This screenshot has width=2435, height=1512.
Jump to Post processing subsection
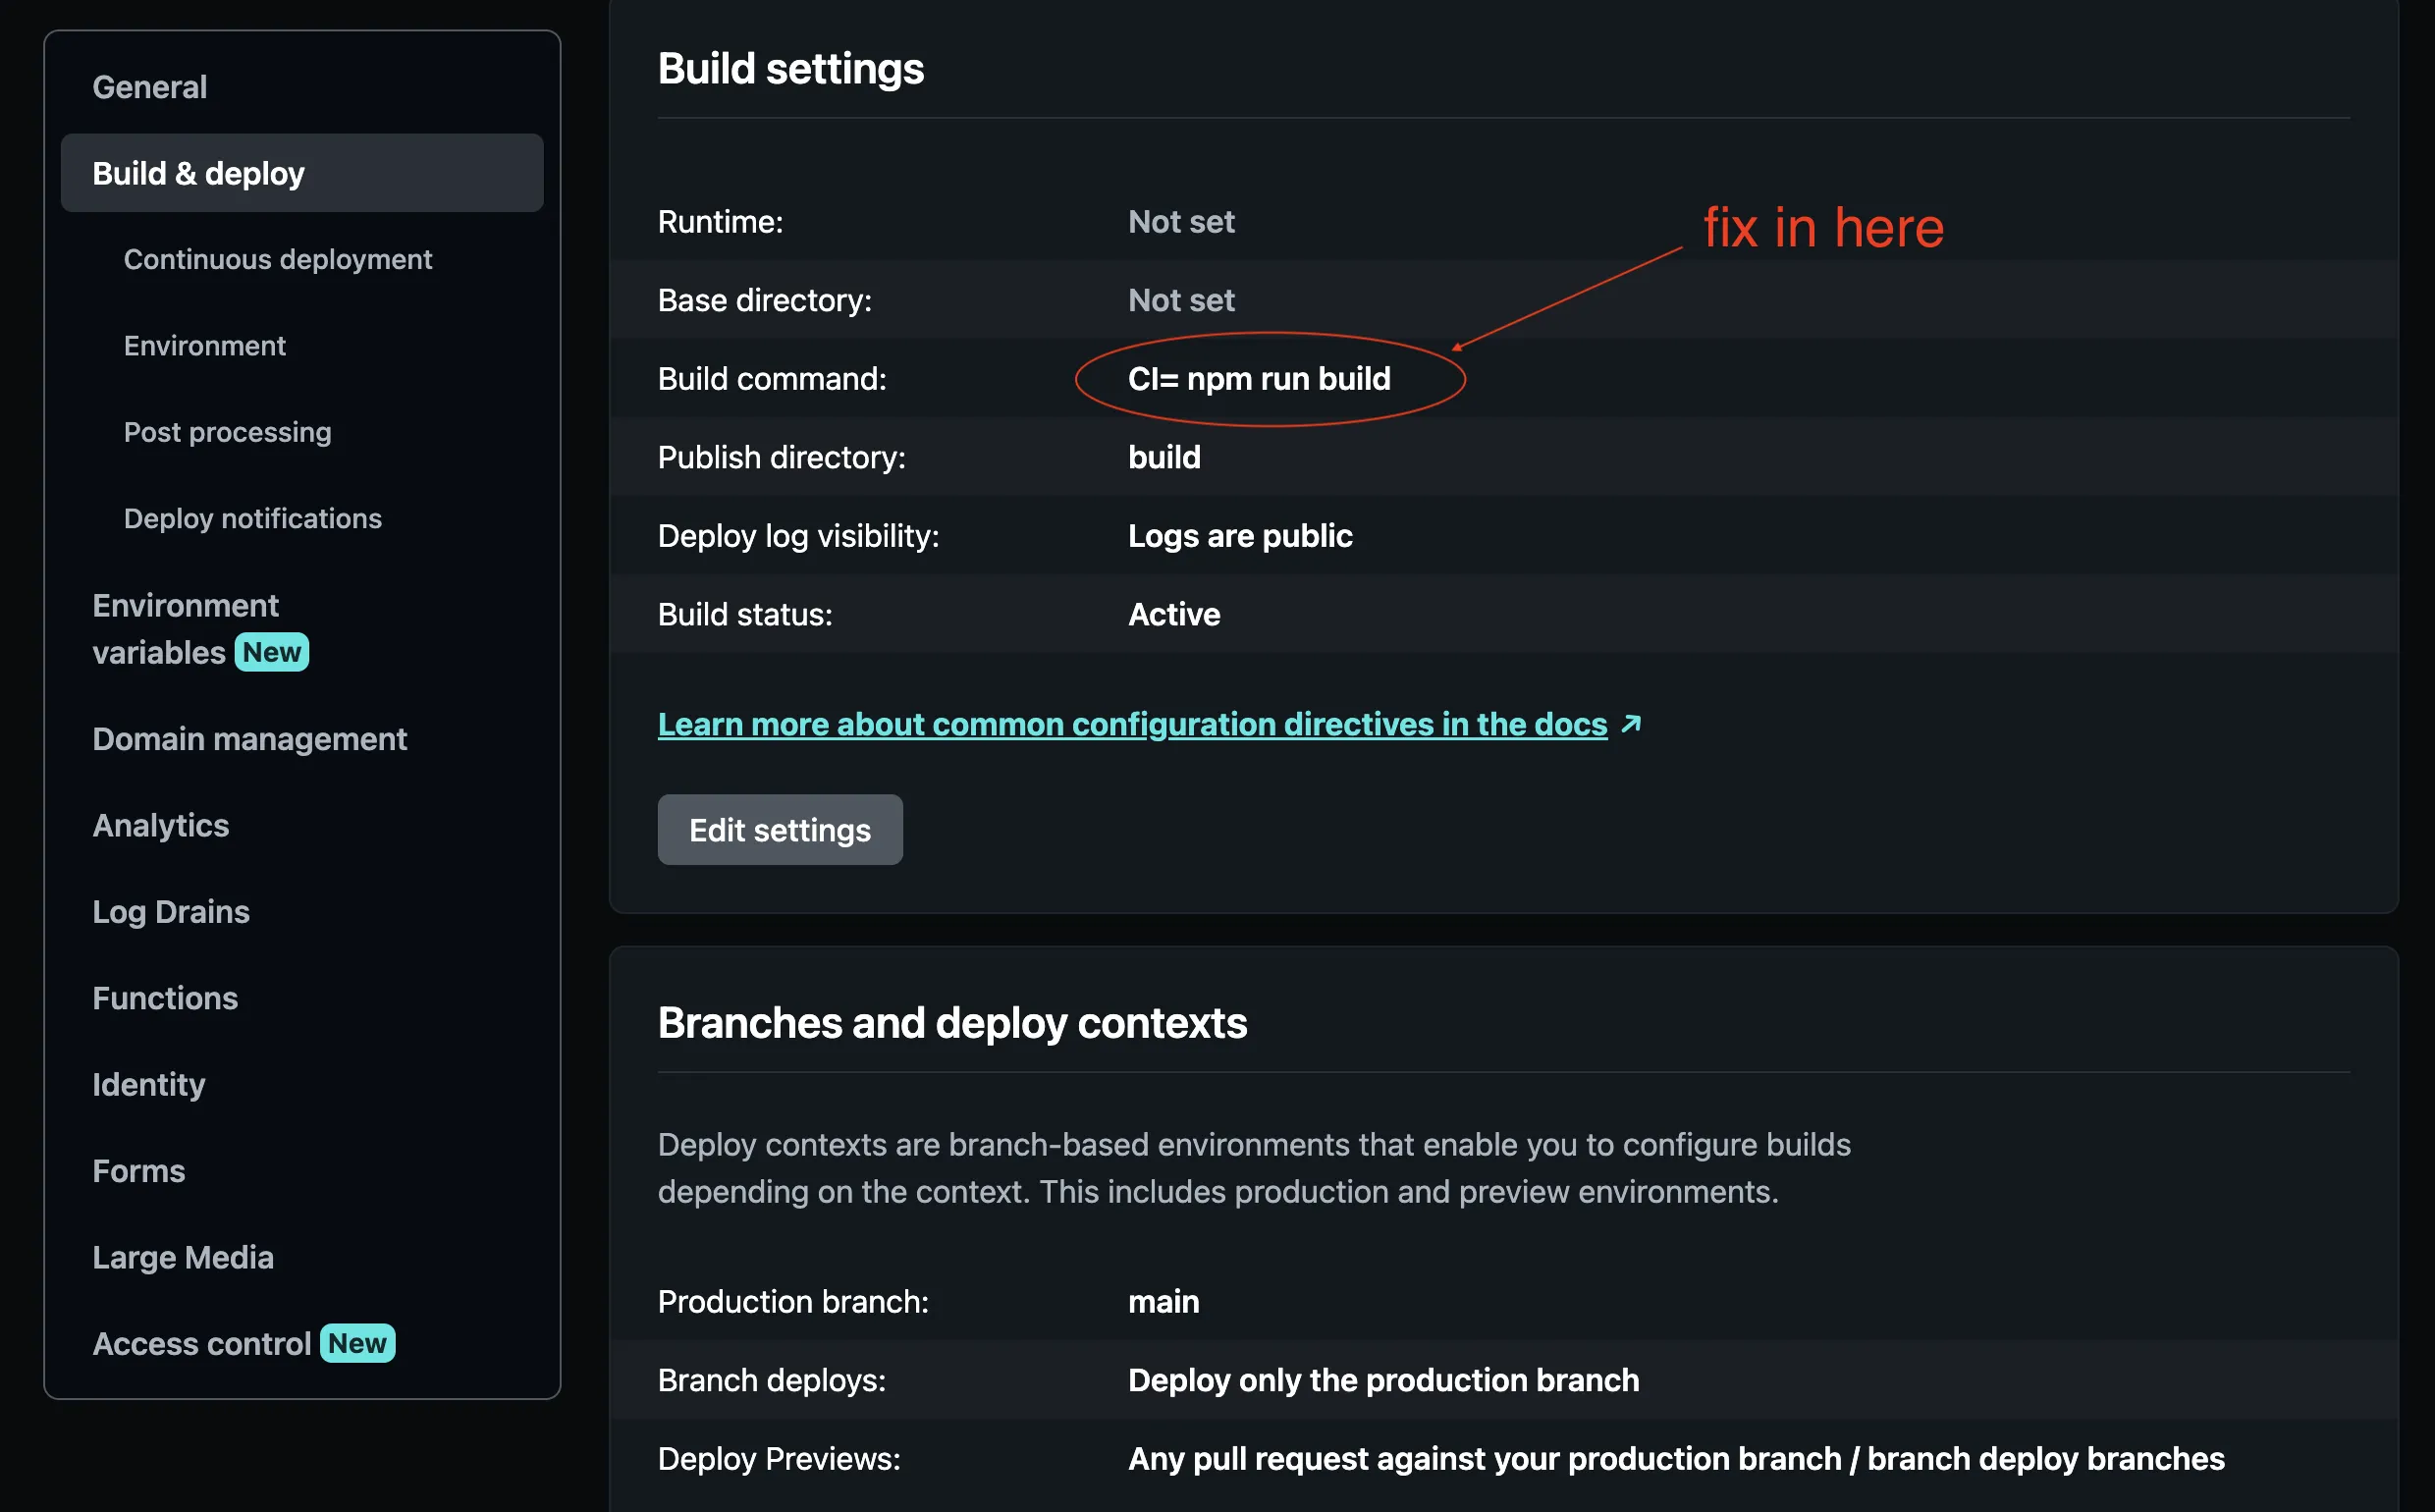[x=228, y=432]
